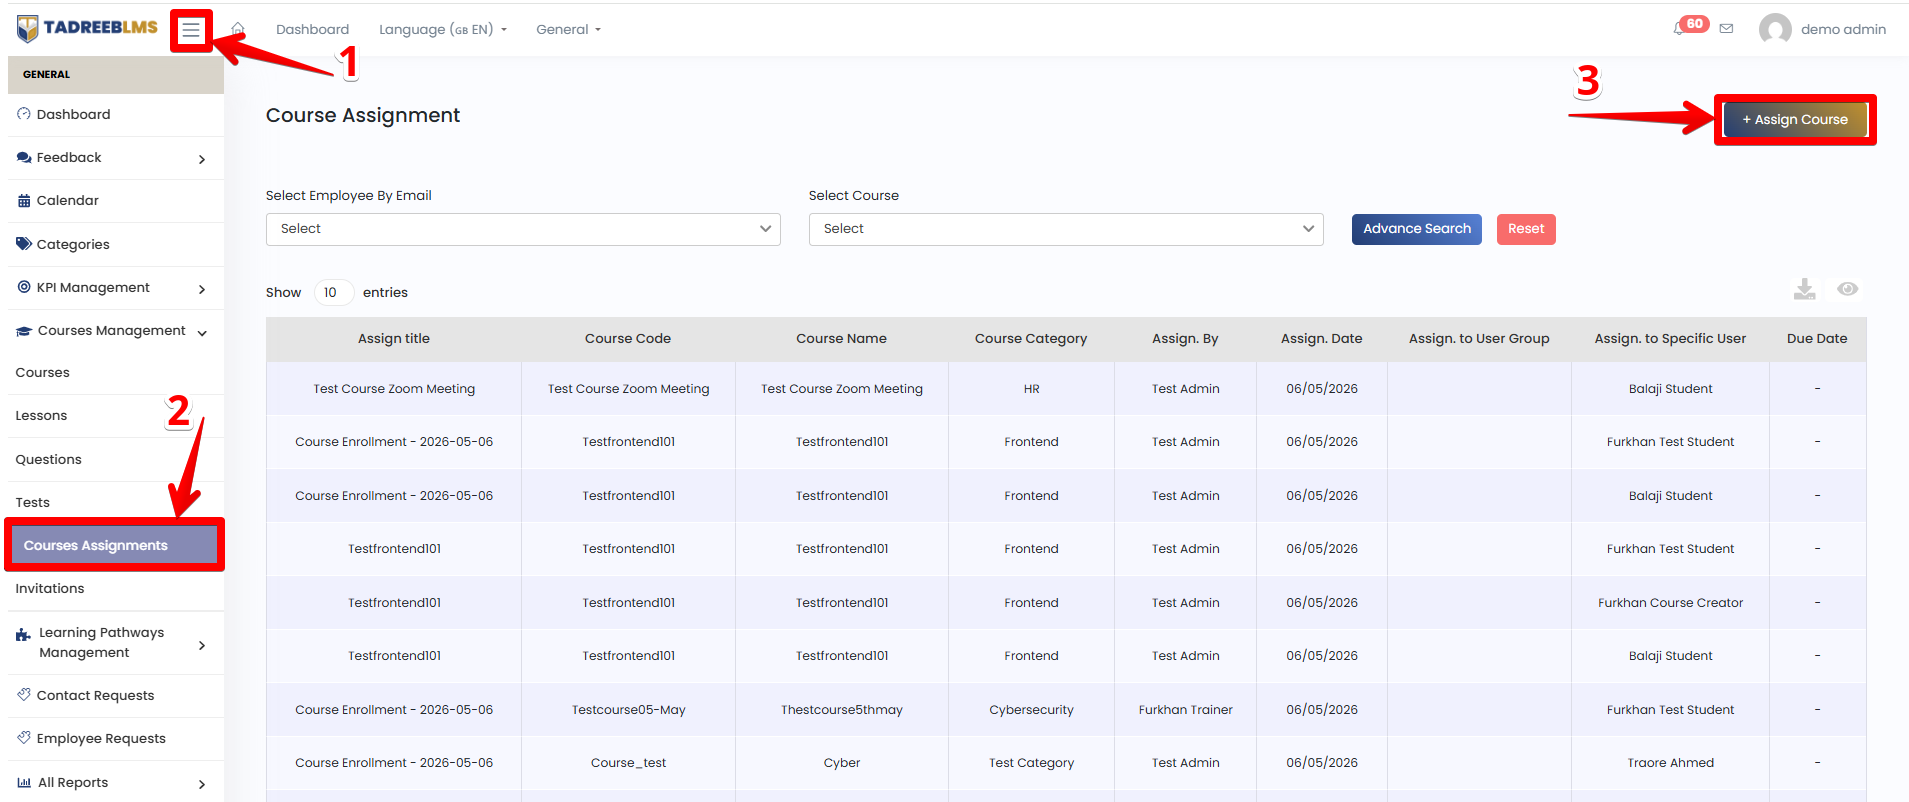The width and height of the screenshot is (1909, 802).
Task: Click the Furkhan Trainer cell
Action: click(x=1185, y=710)
